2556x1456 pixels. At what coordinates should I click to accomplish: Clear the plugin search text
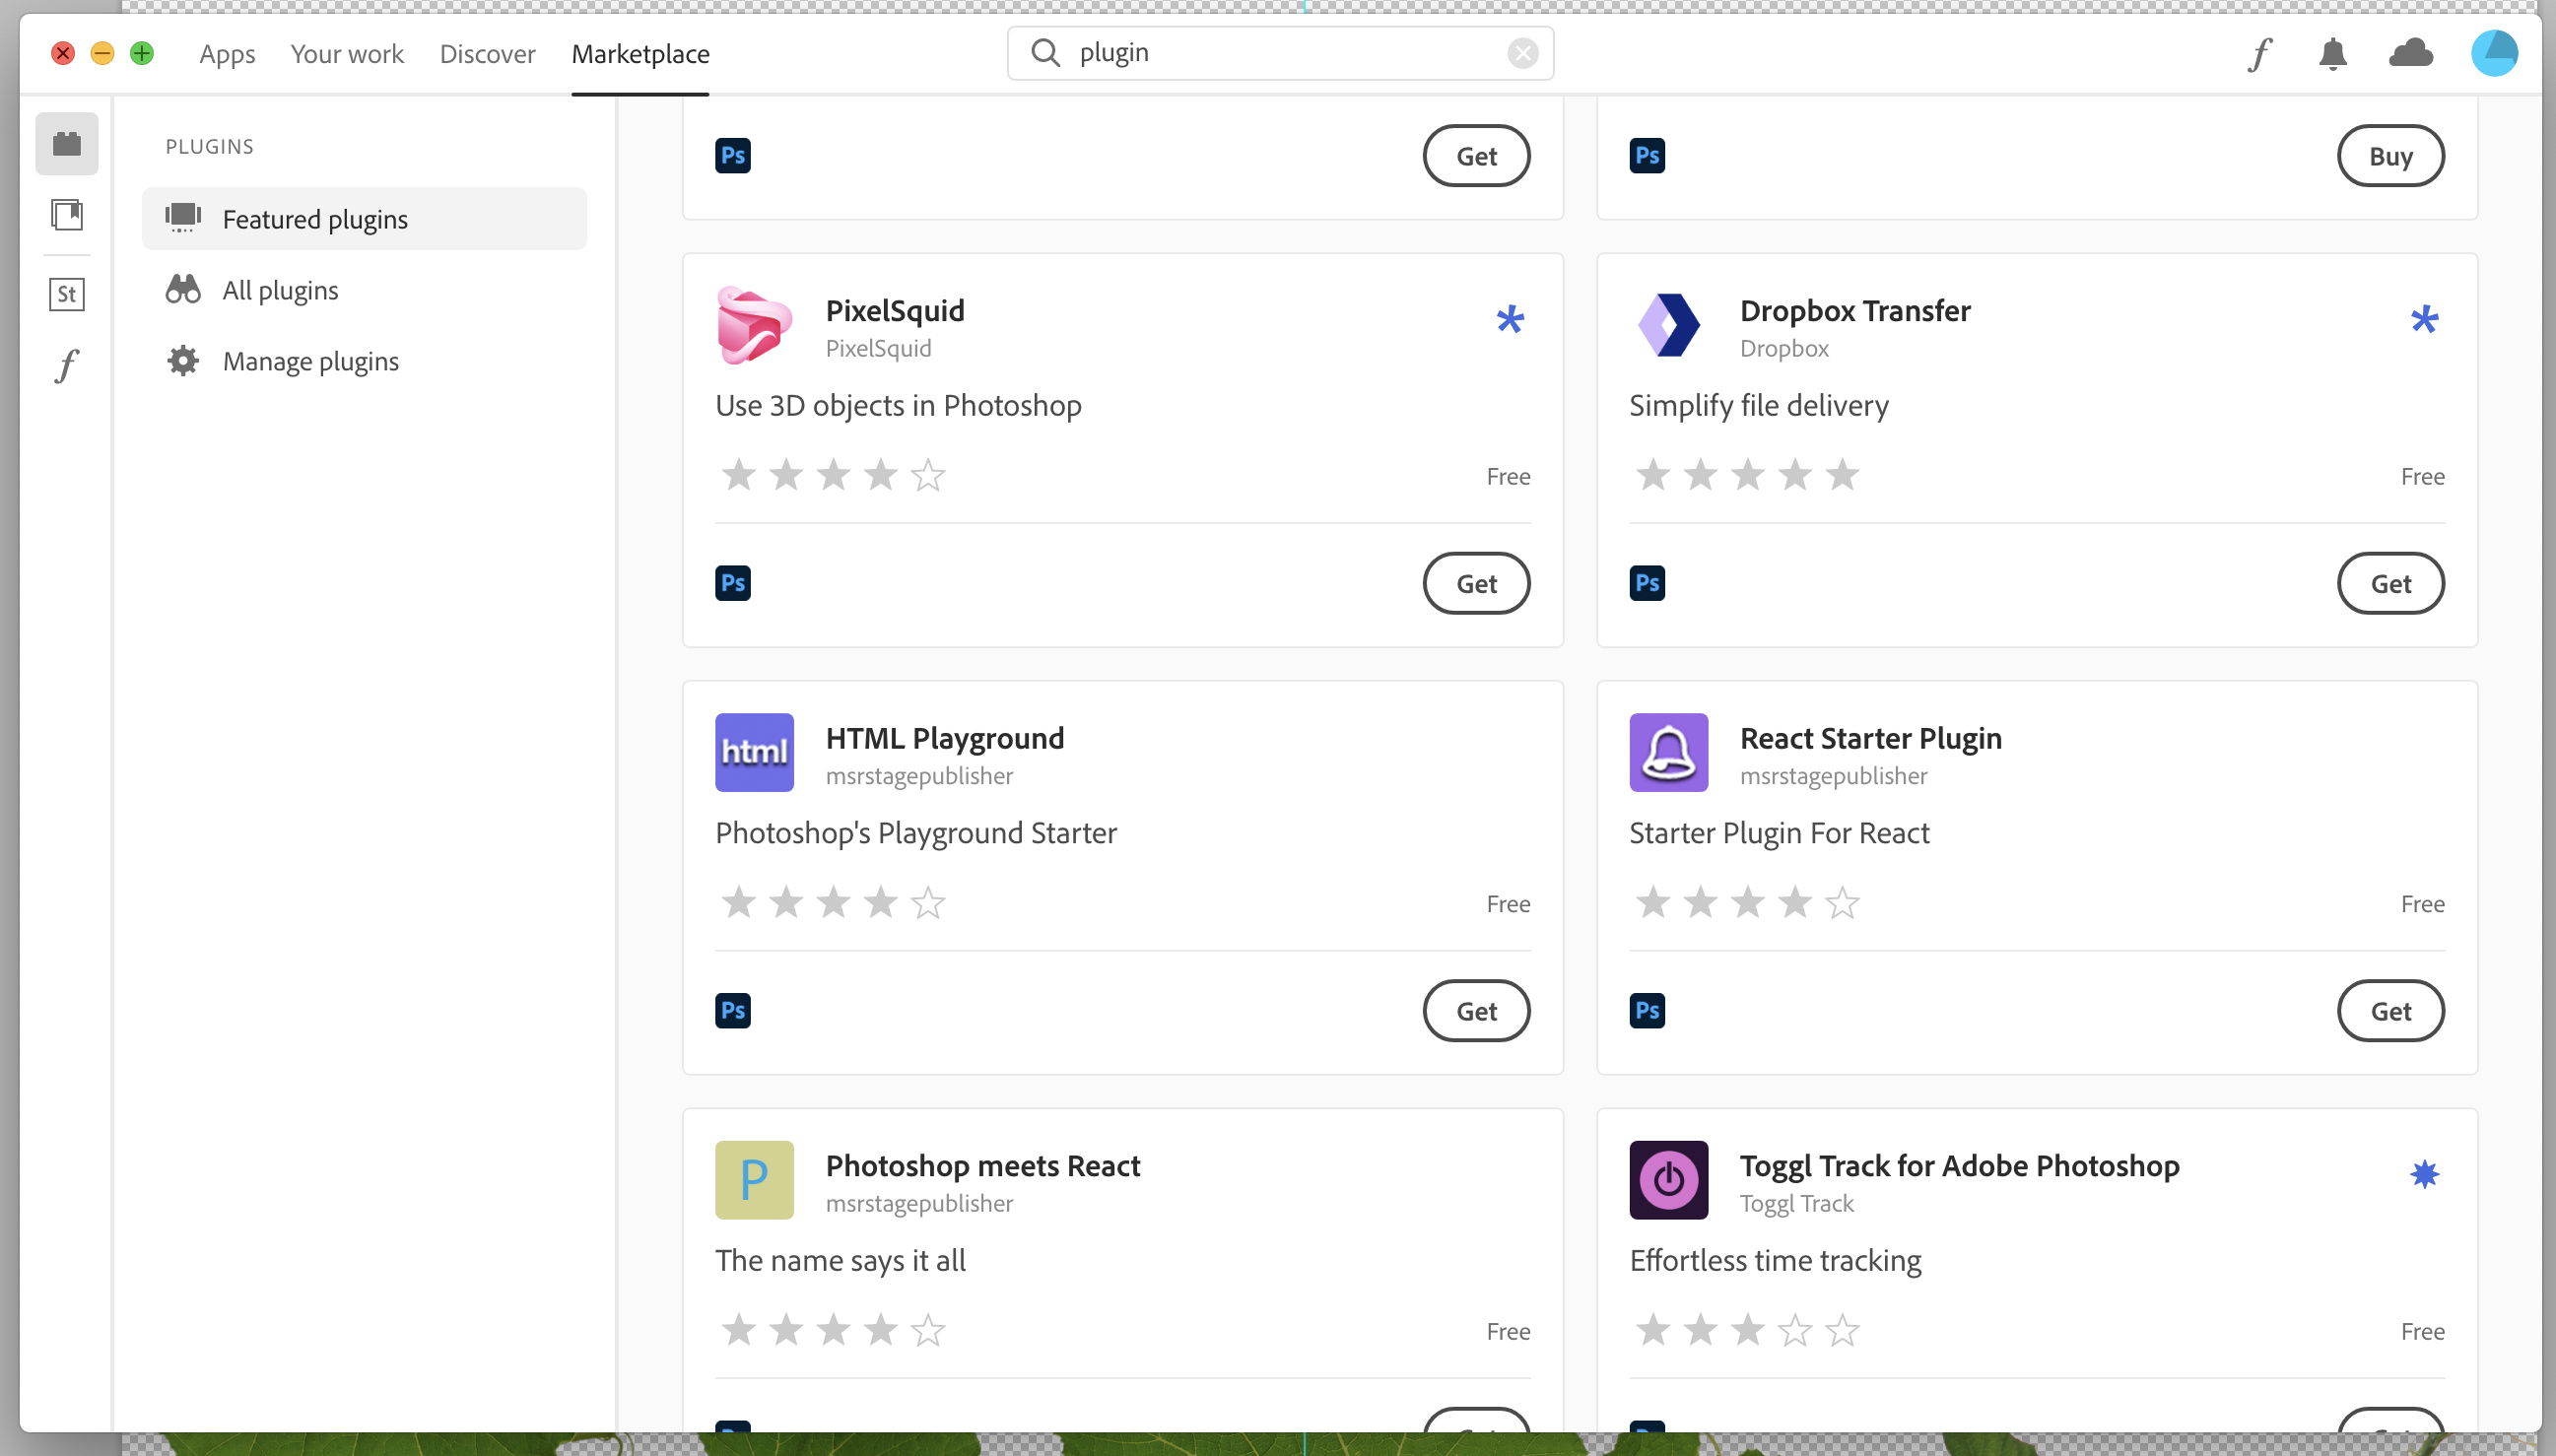point(1522,53)
